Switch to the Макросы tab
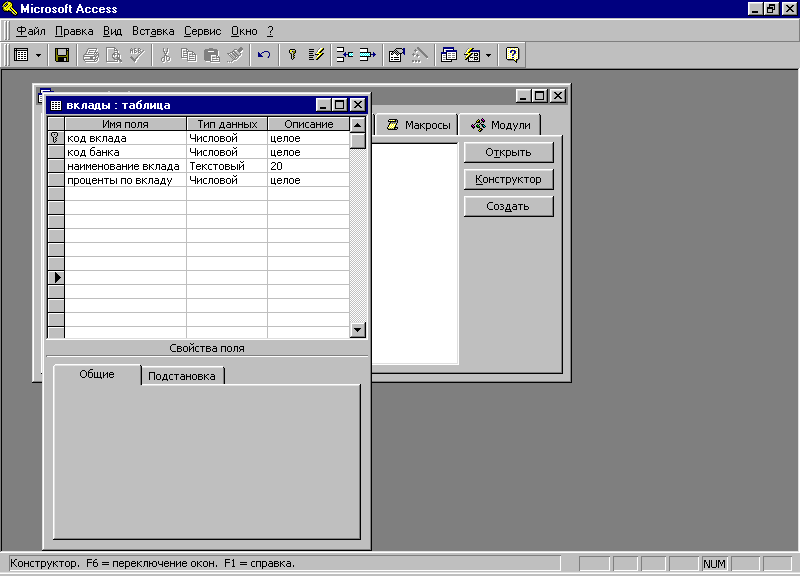 click(417, 125)
